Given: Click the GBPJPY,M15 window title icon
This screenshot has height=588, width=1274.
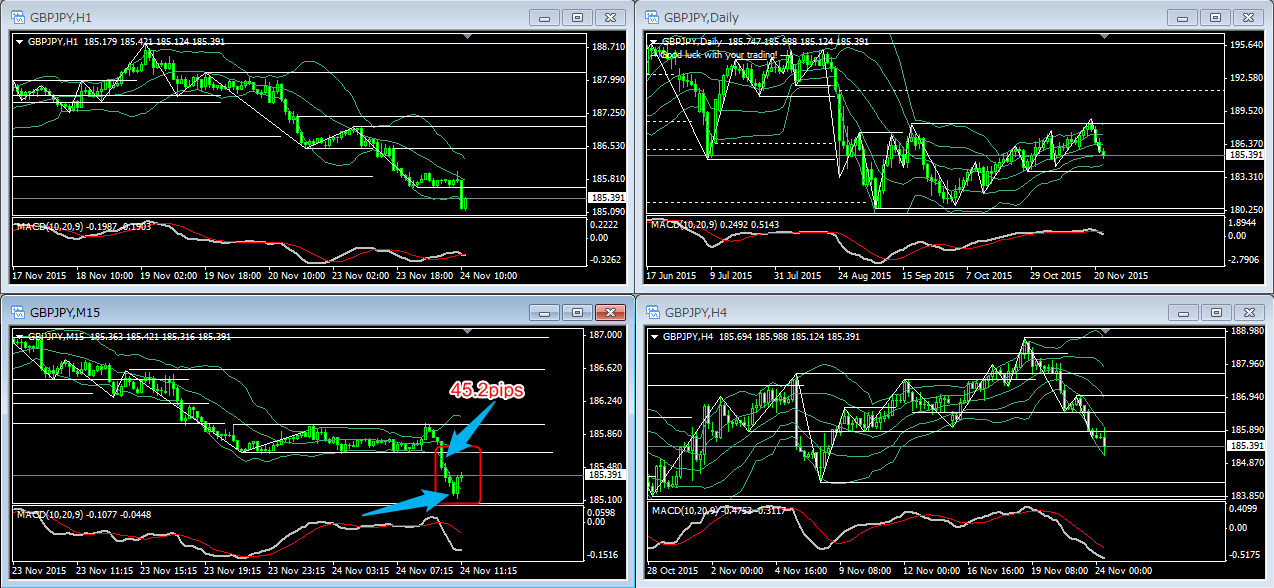Looking at the screenshot, I should click(15, 312).
